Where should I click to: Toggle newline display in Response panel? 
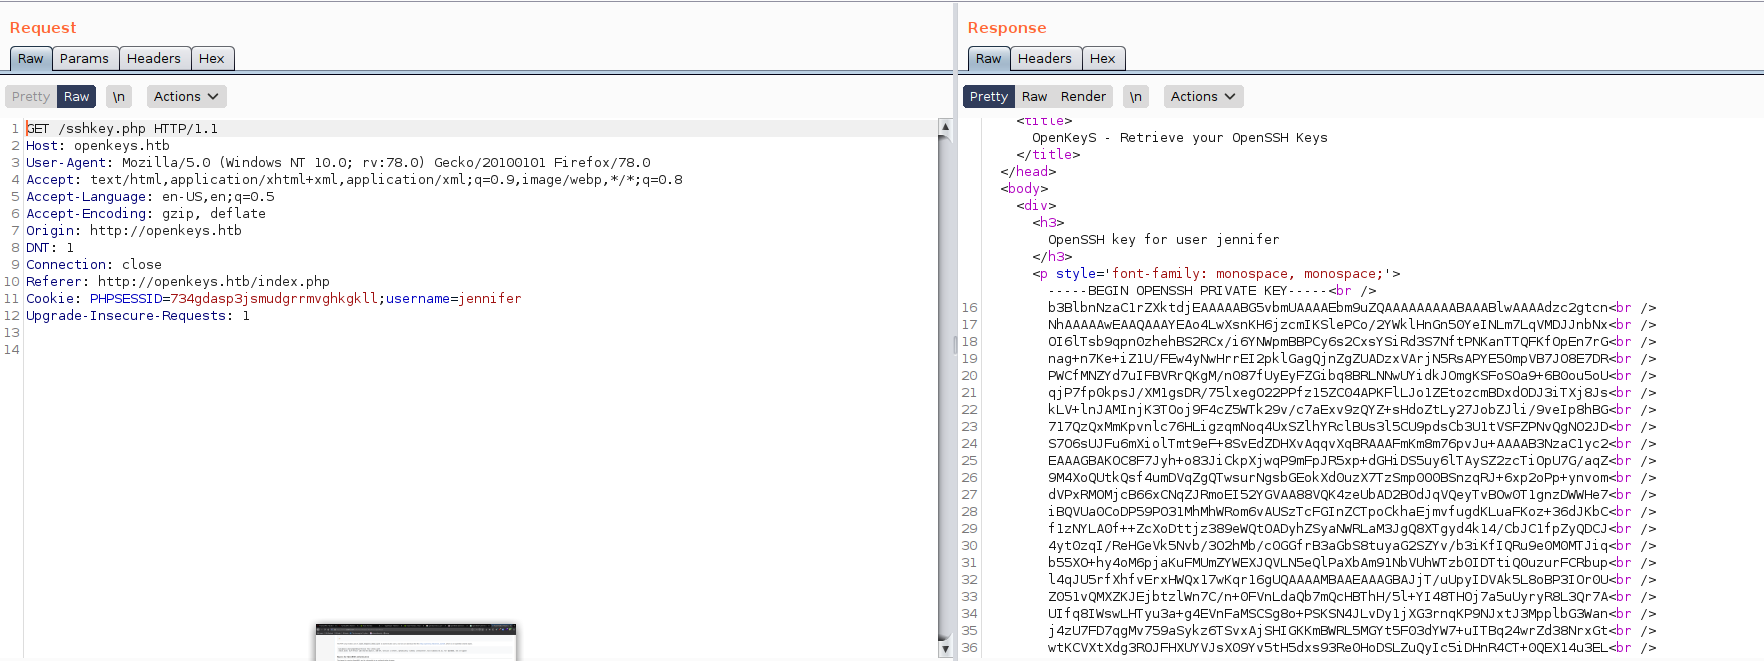click(x=1135, y=97)
